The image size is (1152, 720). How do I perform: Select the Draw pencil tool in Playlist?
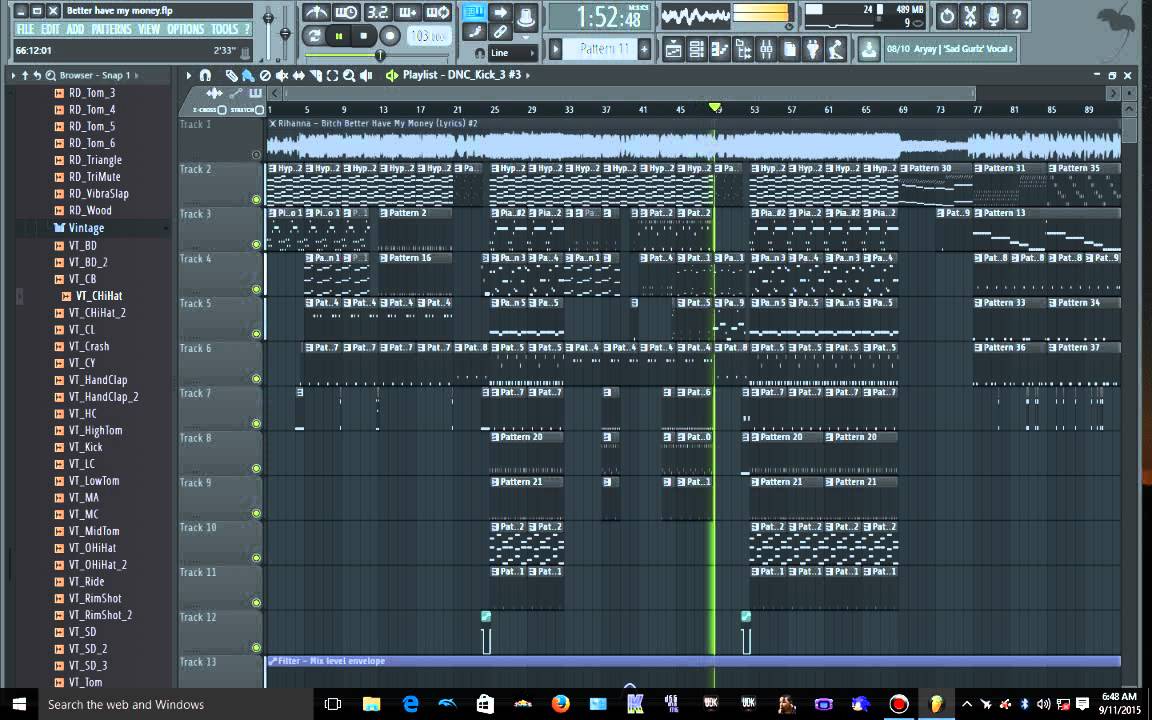coord(231,75)
